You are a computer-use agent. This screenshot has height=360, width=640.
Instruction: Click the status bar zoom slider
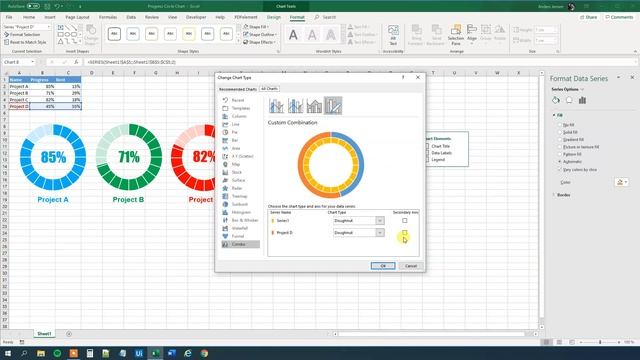600,342
